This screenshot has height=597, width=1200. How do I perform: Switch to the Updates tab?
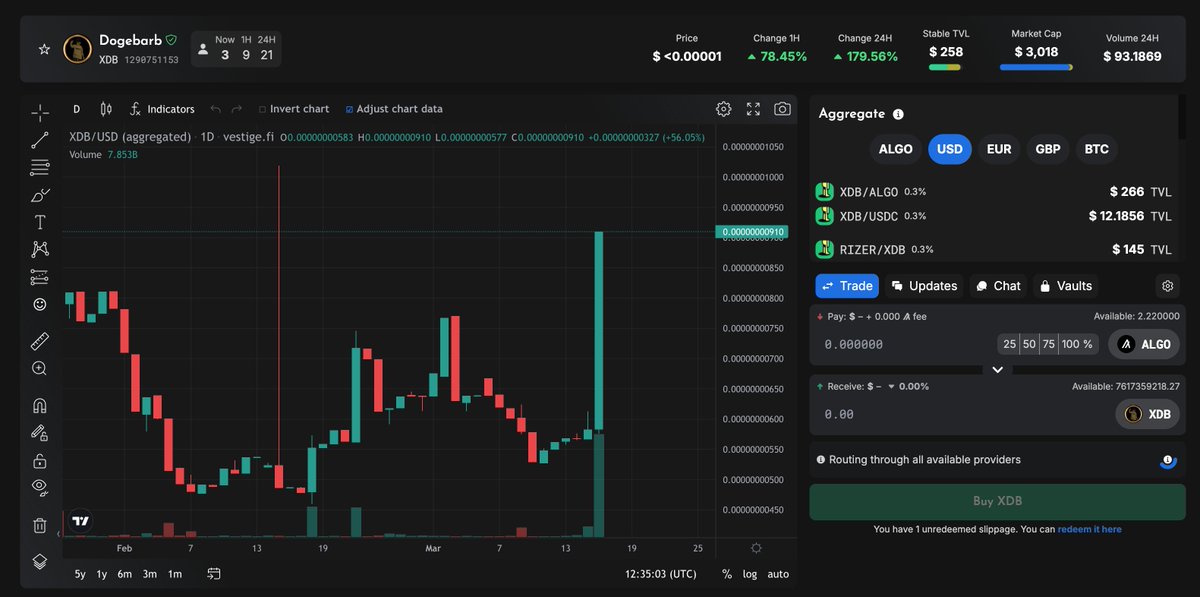(924, 286)
